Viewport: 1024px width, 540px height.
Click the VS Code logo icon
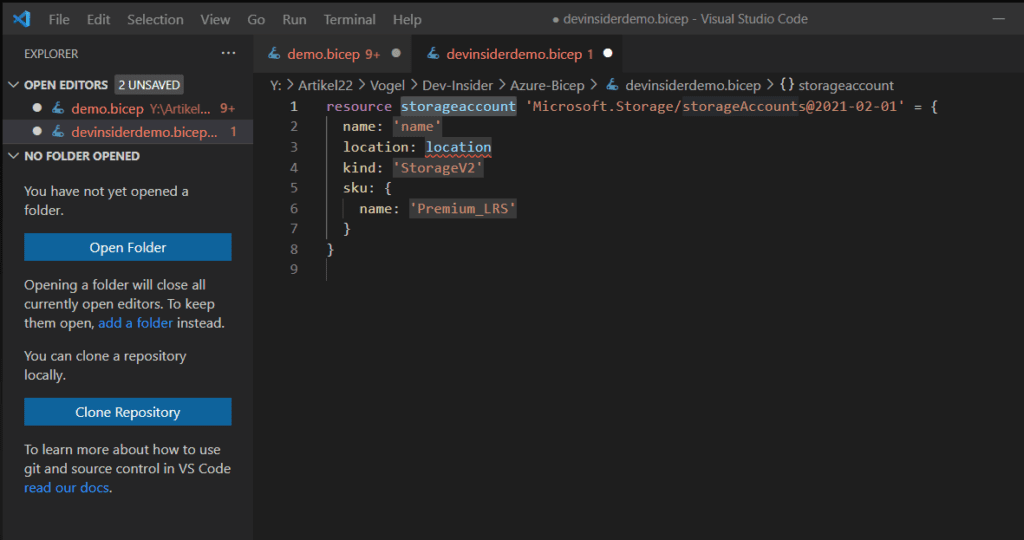[22, 18]
